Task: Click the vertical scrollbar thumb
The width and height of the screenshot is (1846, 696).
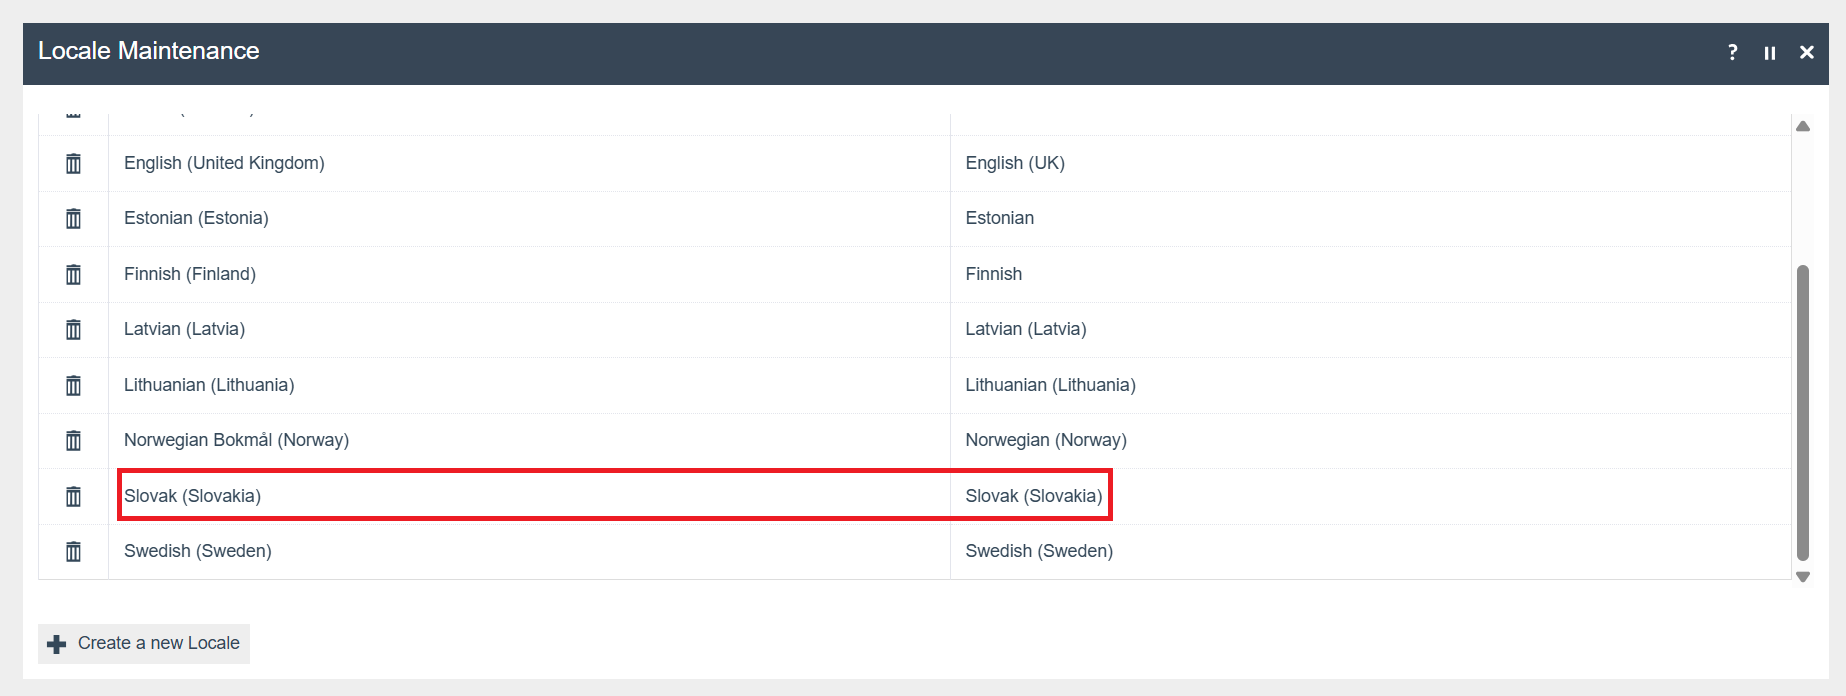Action: pyautogui.click(x=1802, y=412)
